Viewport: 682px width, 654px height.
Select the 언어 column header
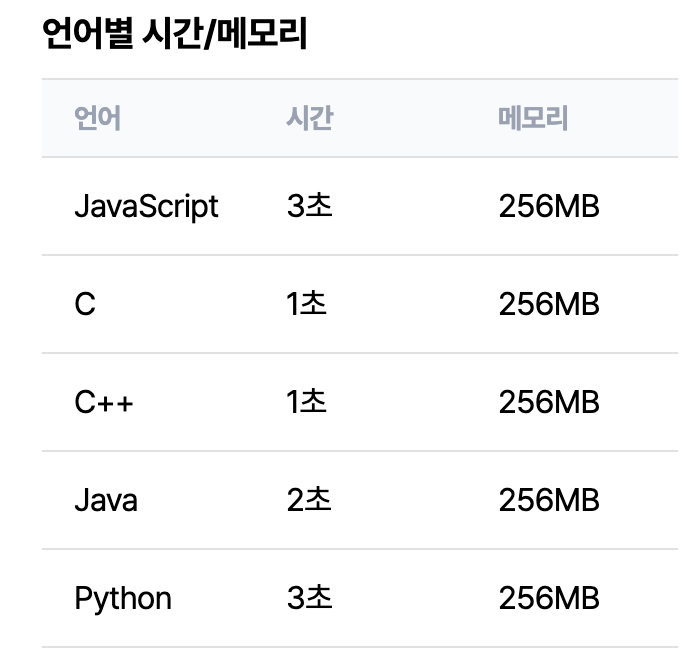[x=97, y=118]
